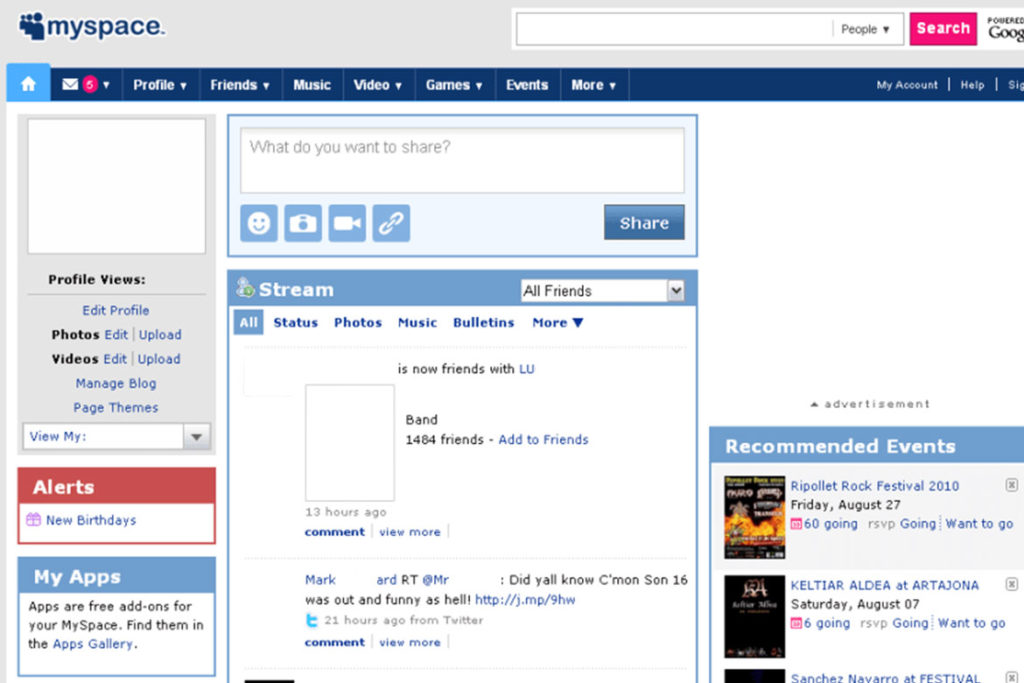Screen dimensions: 1024x683
Task: Switch to the Music stream tab
Action: point(417,323)
